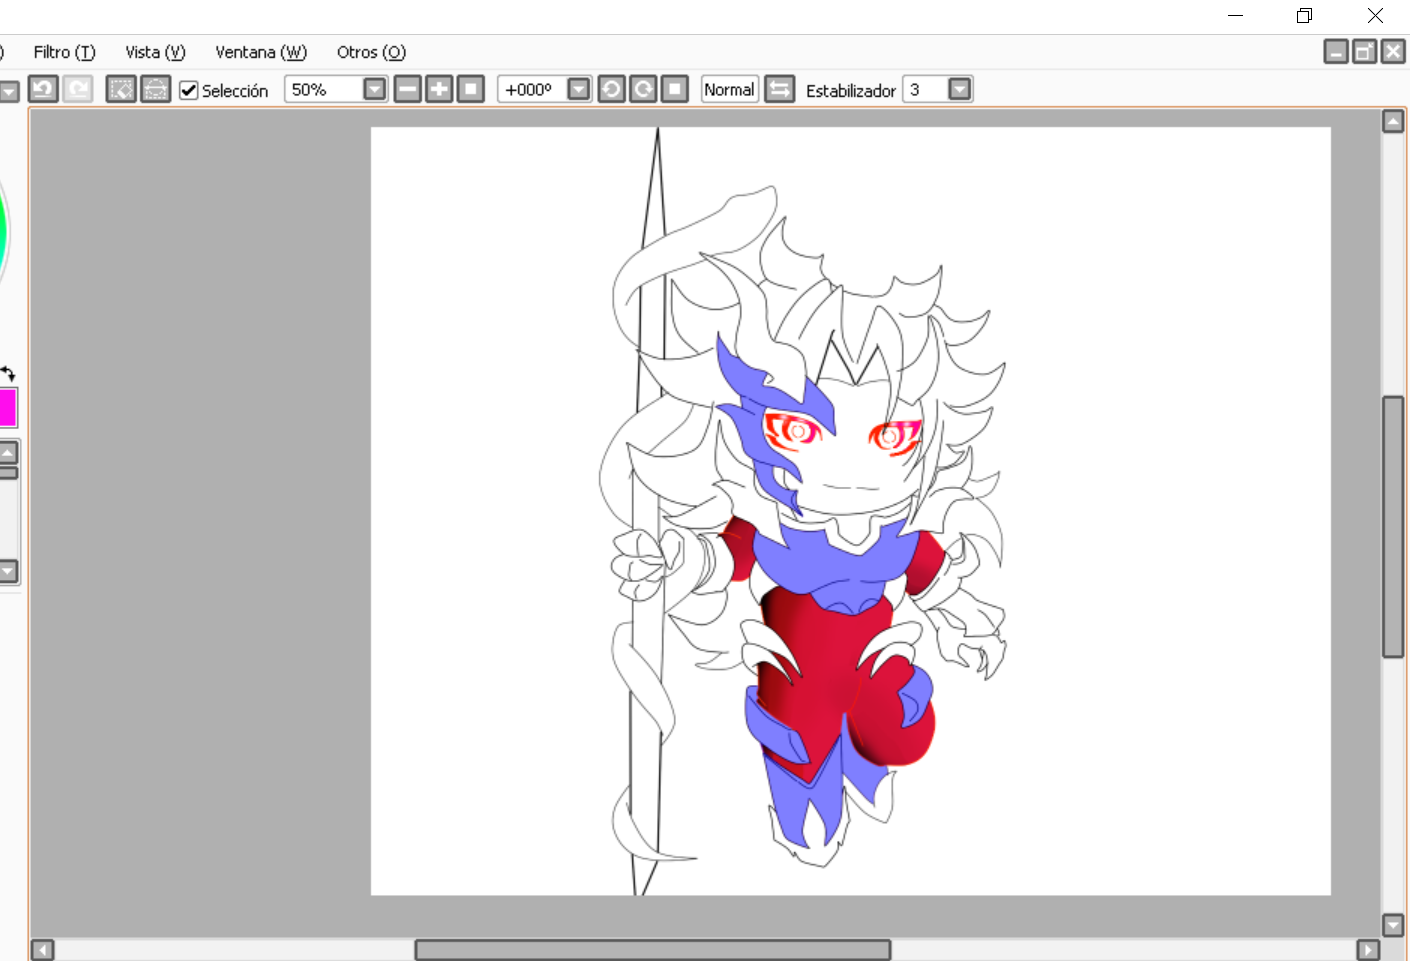Click the swap colors arrows icon
Viewport: 1410px width, 961px height.
7,374
